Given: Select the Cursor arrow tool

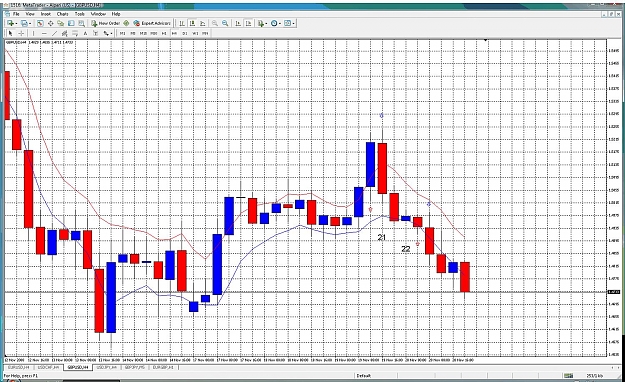Looking at the screenshot, I should point(11,33).
